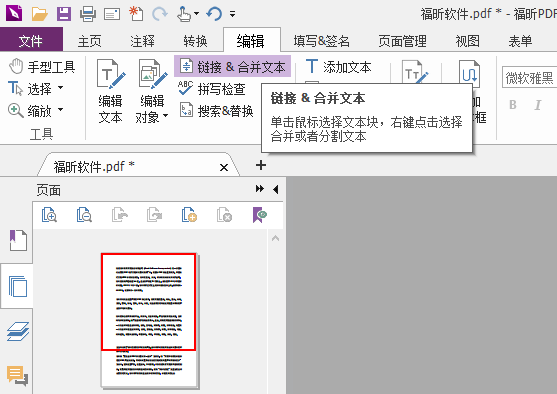Open the bookmarks sidebar panel
Image resolution: width=557 pixels, height=394 pixels.
pyautogui.click(x=18, y=241)
